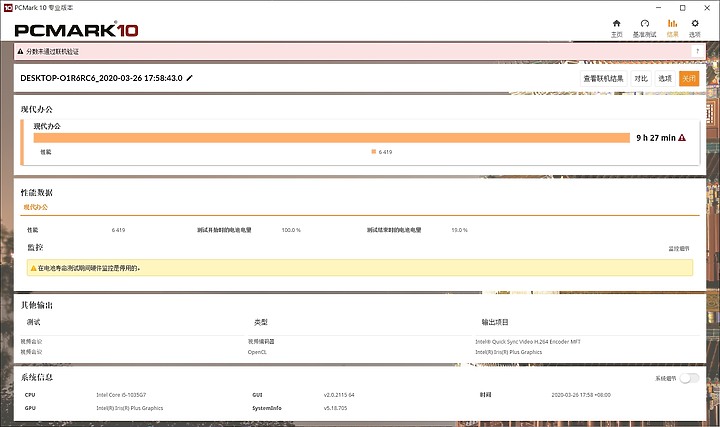Click the PCMARK10 logo
Image resolution: width=720 pixels, height=427 pixels.
(x=76, y=30)
